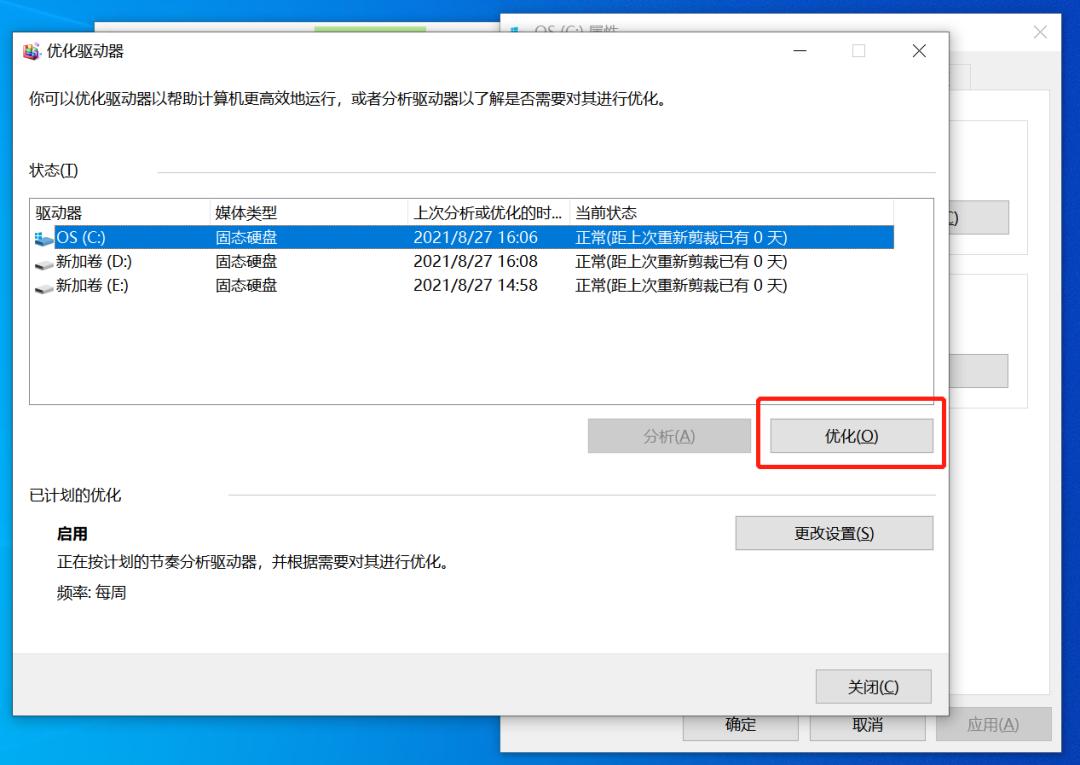Click 关闭(C) to close Optimize Drives

pyautogui.click(x=872, y=686)
